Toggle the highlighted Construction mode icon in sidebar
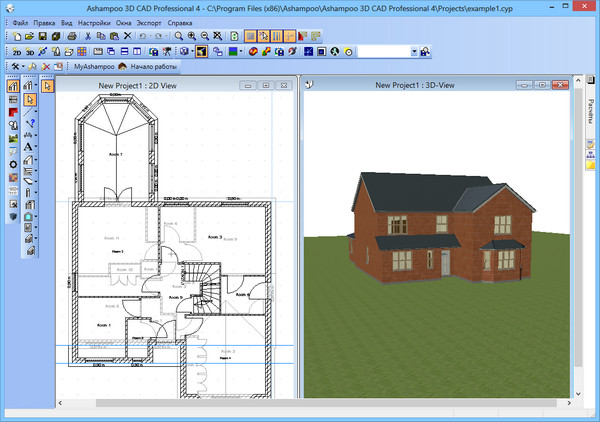600x422 pixels. pos(13,87)
